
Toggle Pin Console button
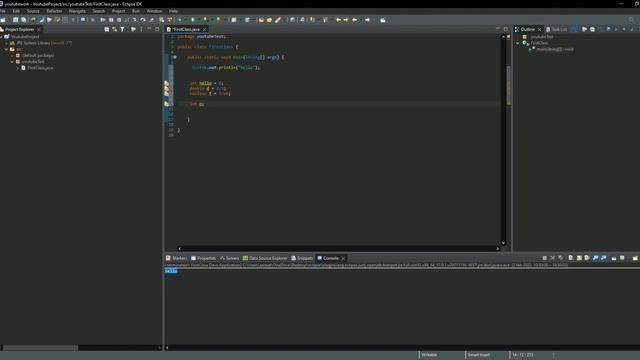pyautogui.click(x=614, y=258)
